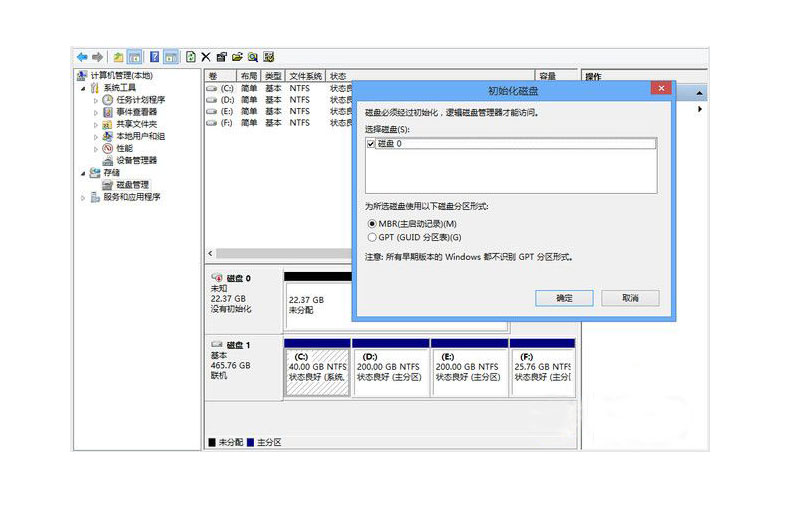794x510 pixels.
Task: Click the magnifier search toolbar icon
Action: 253,57
